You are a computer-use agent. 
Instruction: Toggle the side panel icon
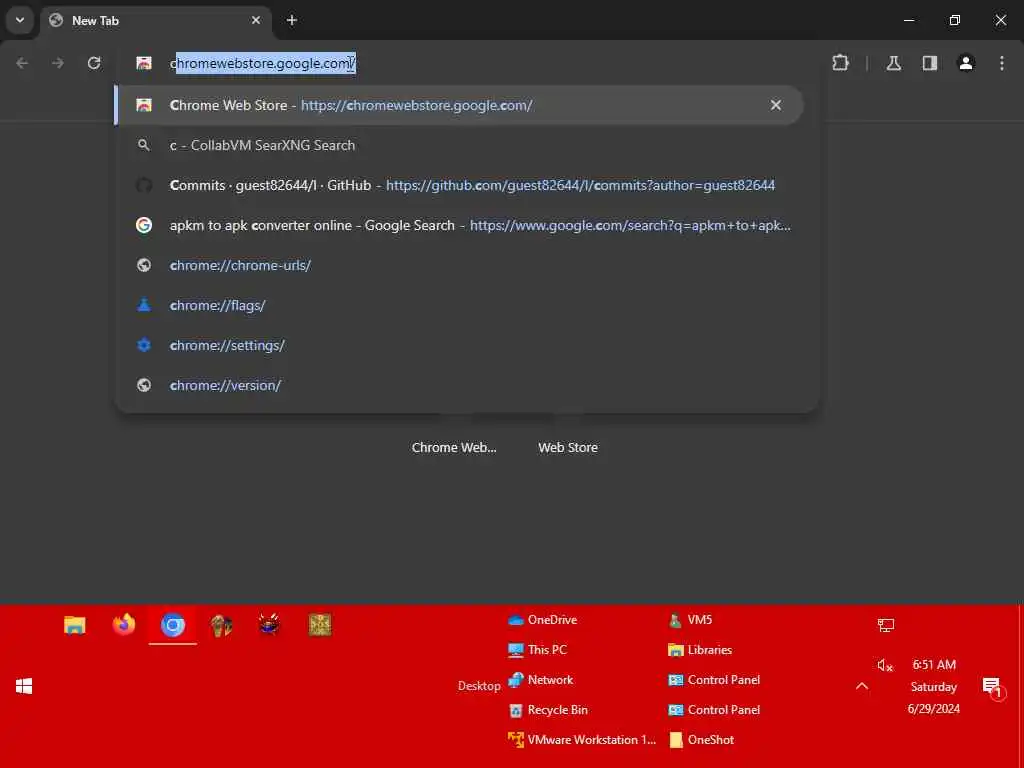coord(929,63)
